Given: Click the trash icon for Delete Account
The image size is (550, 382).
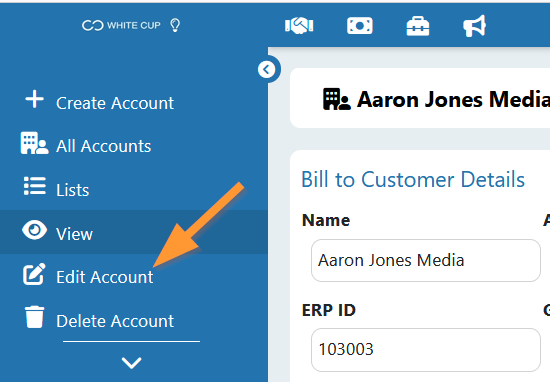Looking at the screenshot, I should tap(34, 317).
